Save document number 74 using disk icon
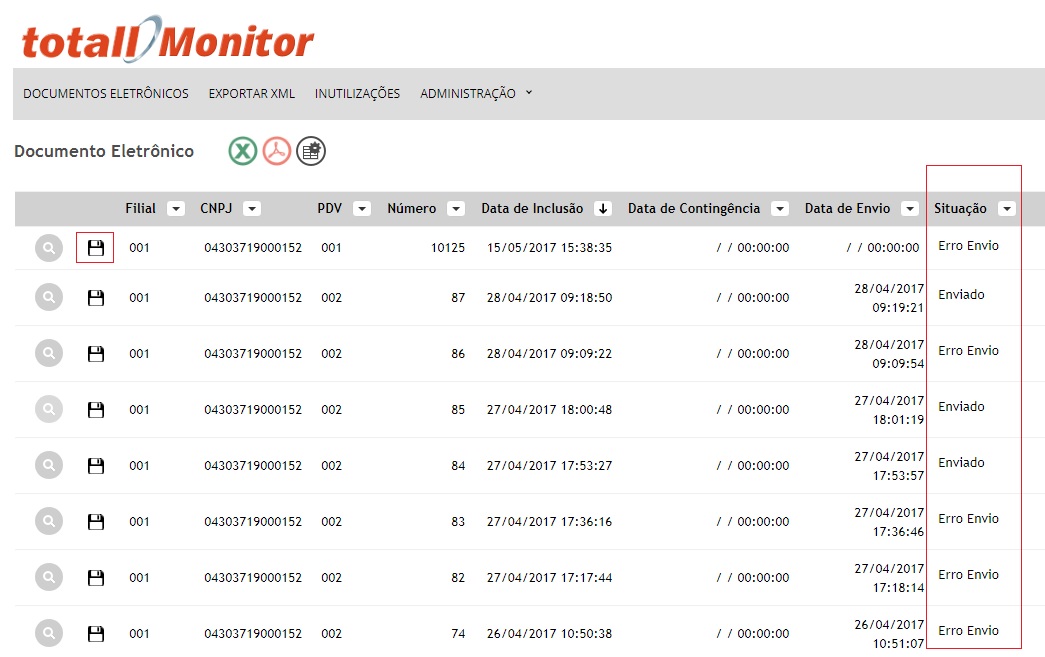Viewport: 1045px width, 657px height. click(x=95, y=634)
